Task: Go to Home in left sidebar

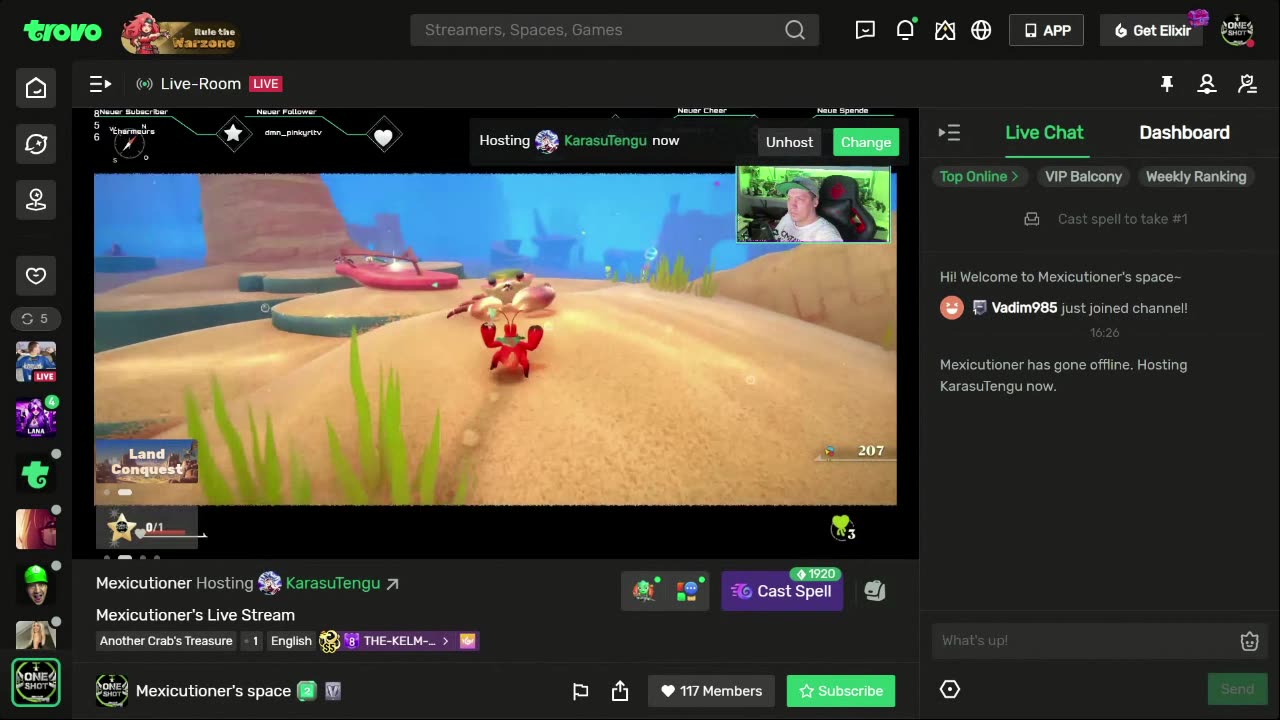Action: click(36, 88)
